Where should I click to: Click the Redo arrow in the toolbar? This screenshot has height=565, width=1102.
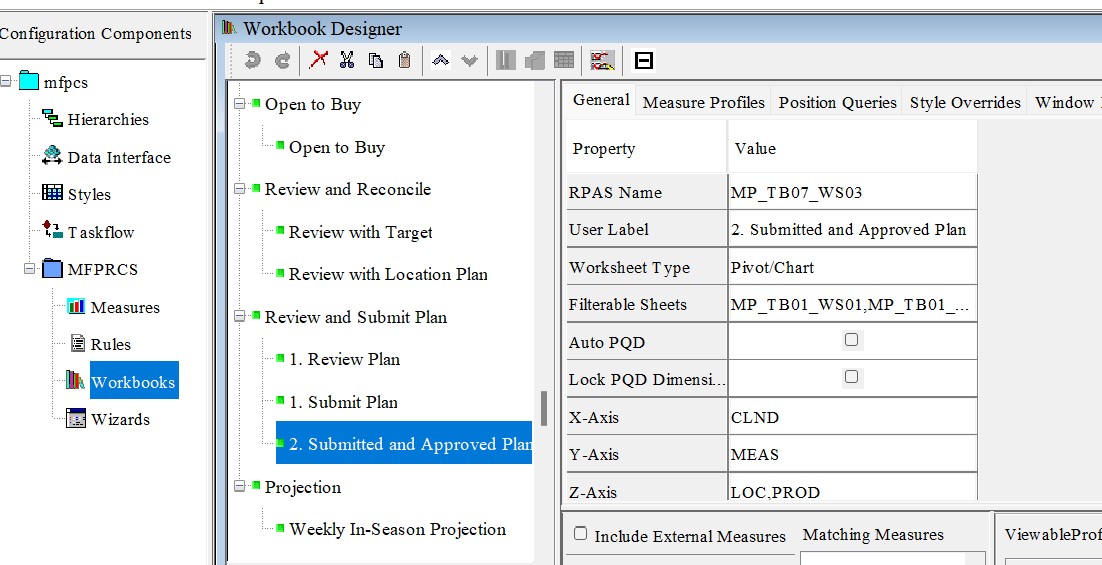tap(282, 60)
